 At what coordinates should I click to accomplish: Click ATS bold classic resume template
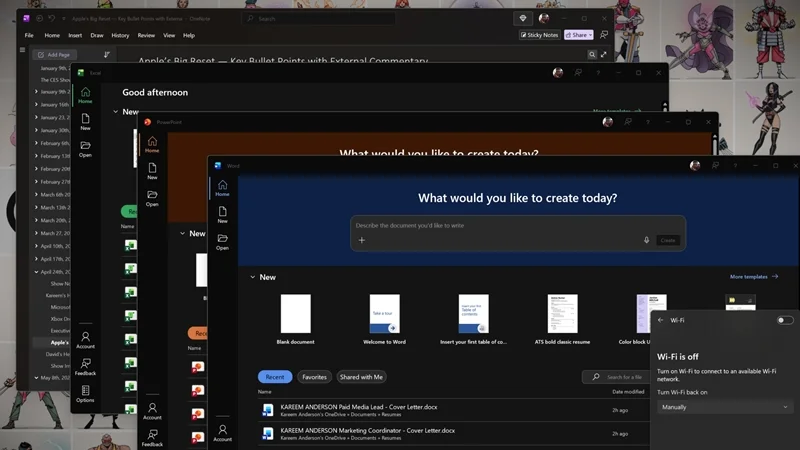click(x=562, y=319)
